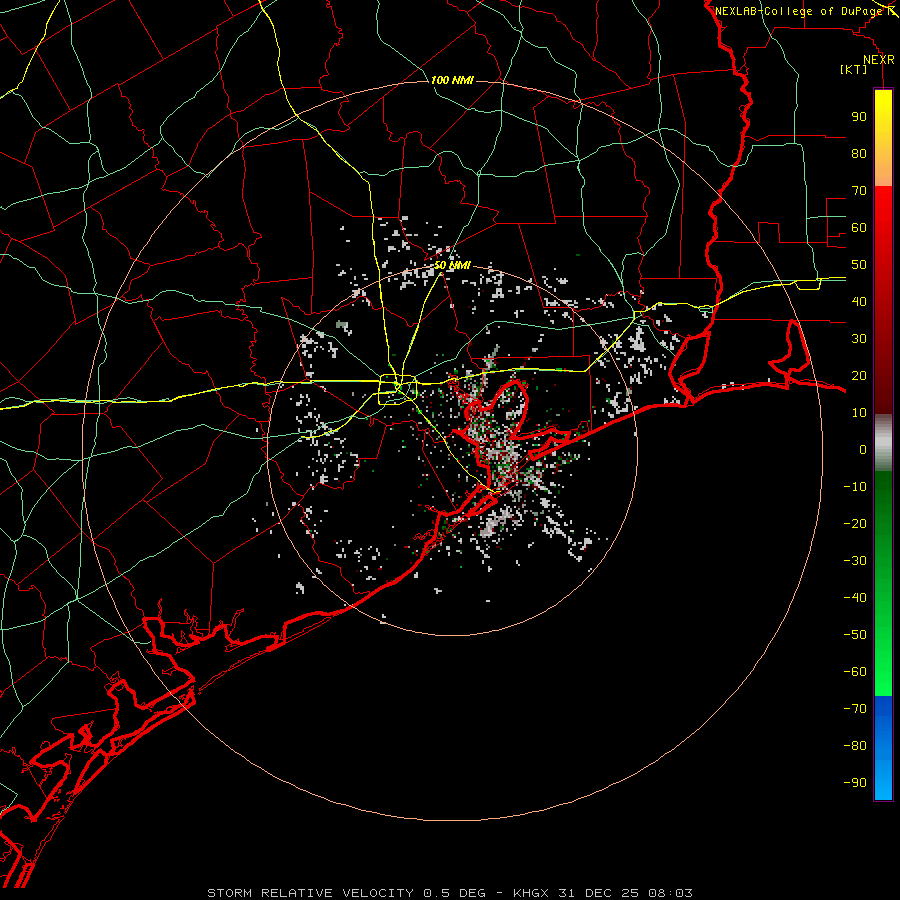Viewport: 900px width, 900px height.
Task: Click the 30 value on the velocity scale
Action: point(859,339)
